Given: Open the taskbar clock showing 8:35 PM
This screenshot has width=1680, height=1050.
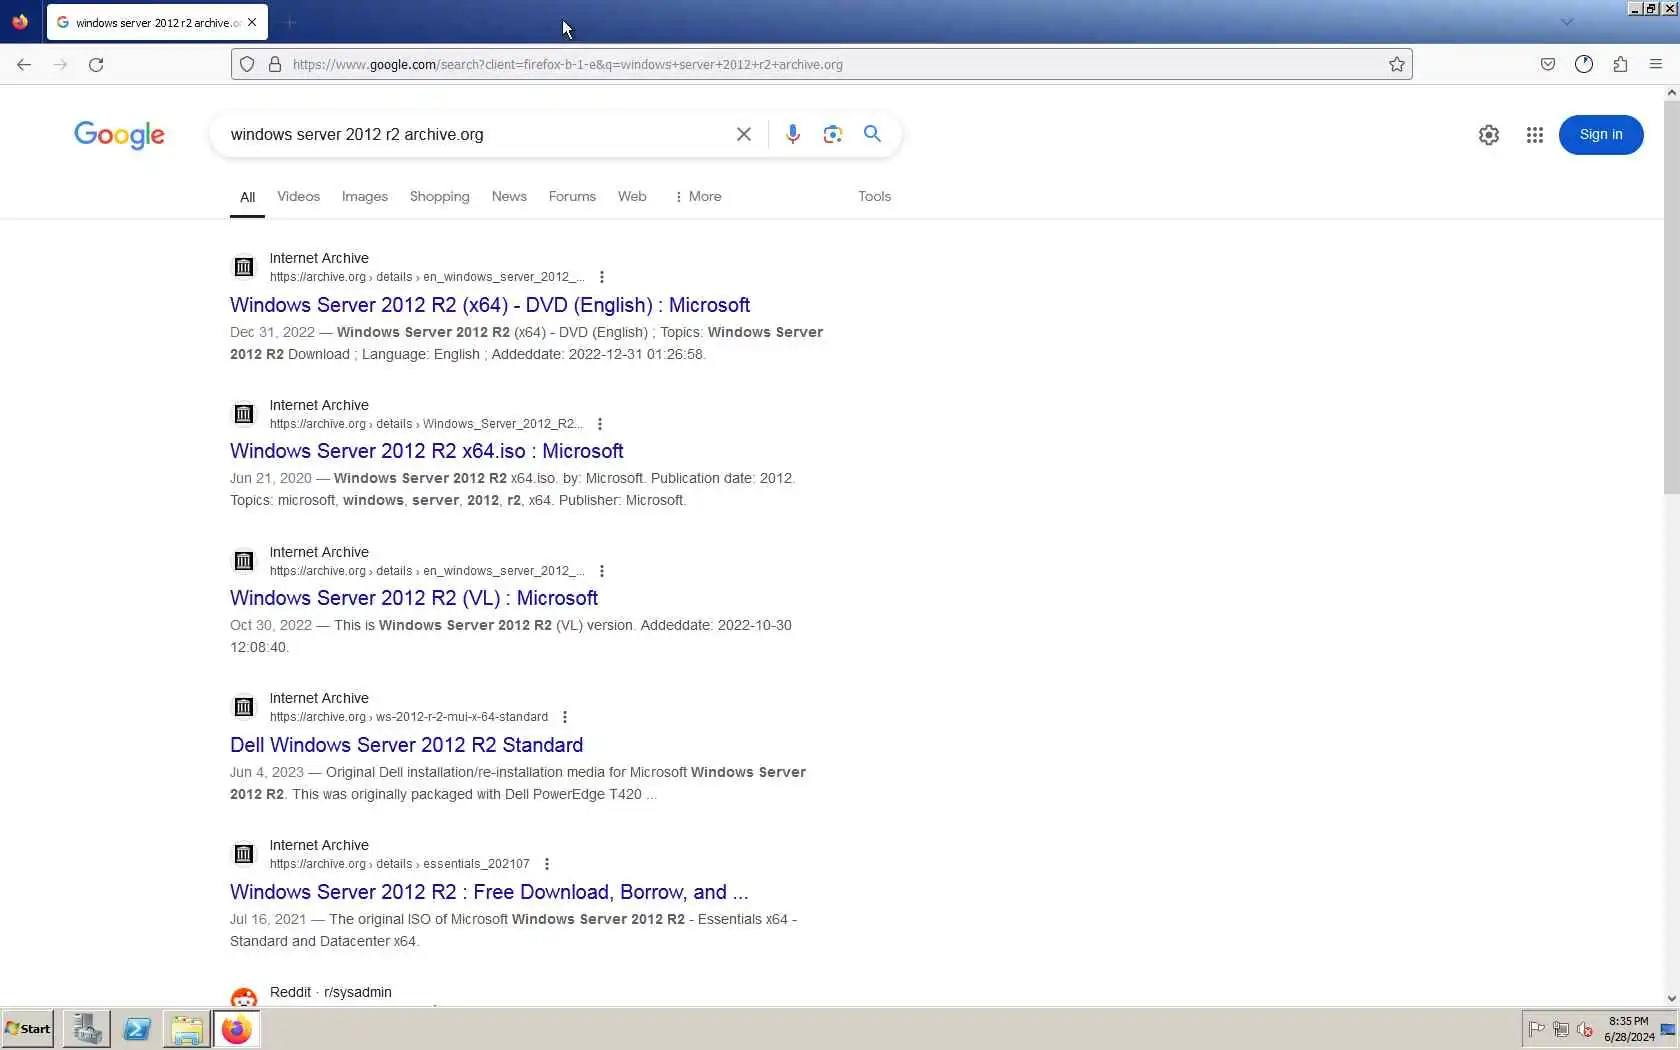Looking at the screenshot, I should pos(1629,1029).
